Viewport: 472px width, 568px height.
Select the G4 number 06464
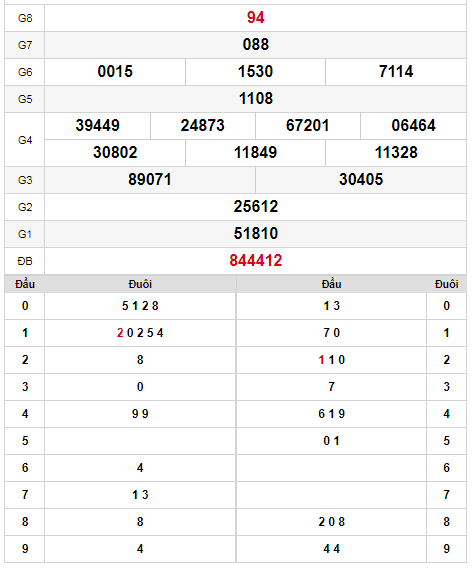[x=413, y=126]
